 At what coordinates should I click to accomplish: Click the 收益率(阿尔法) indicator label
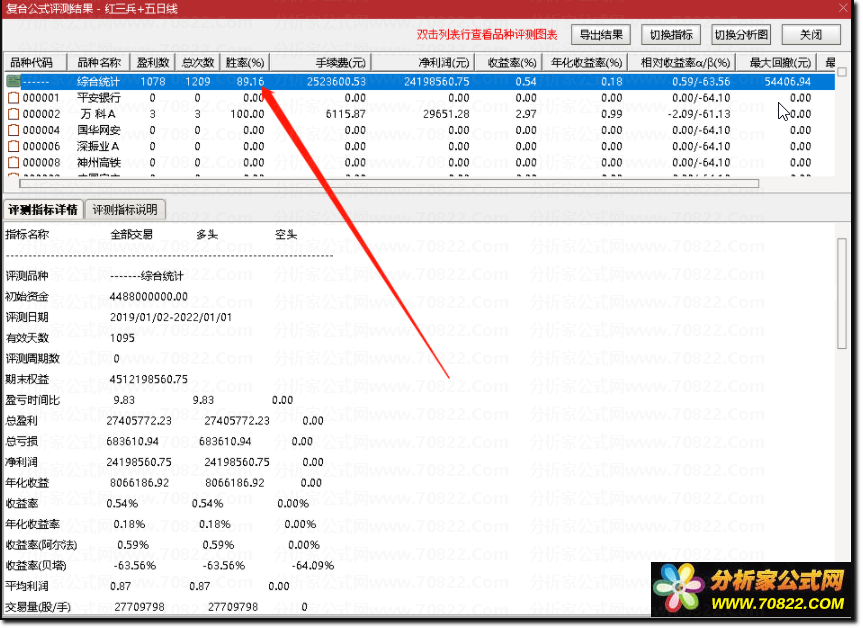(41, 545)
